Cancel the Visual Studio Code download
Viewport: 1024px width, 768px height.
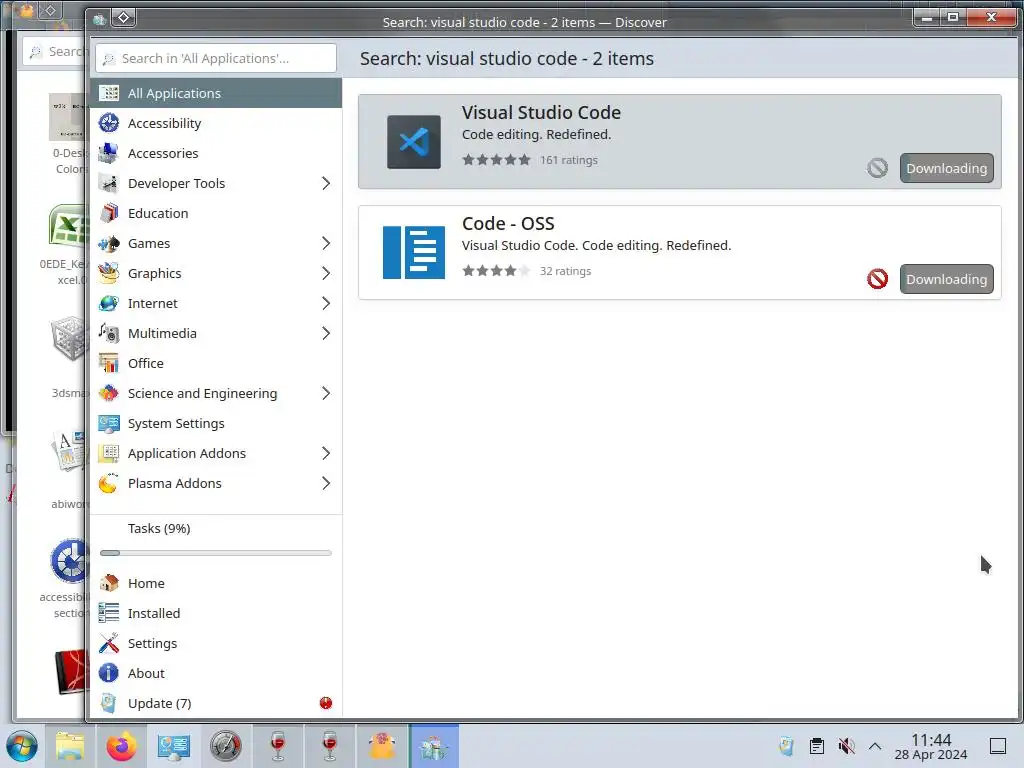pyautogui.click(x=877, y=168)
